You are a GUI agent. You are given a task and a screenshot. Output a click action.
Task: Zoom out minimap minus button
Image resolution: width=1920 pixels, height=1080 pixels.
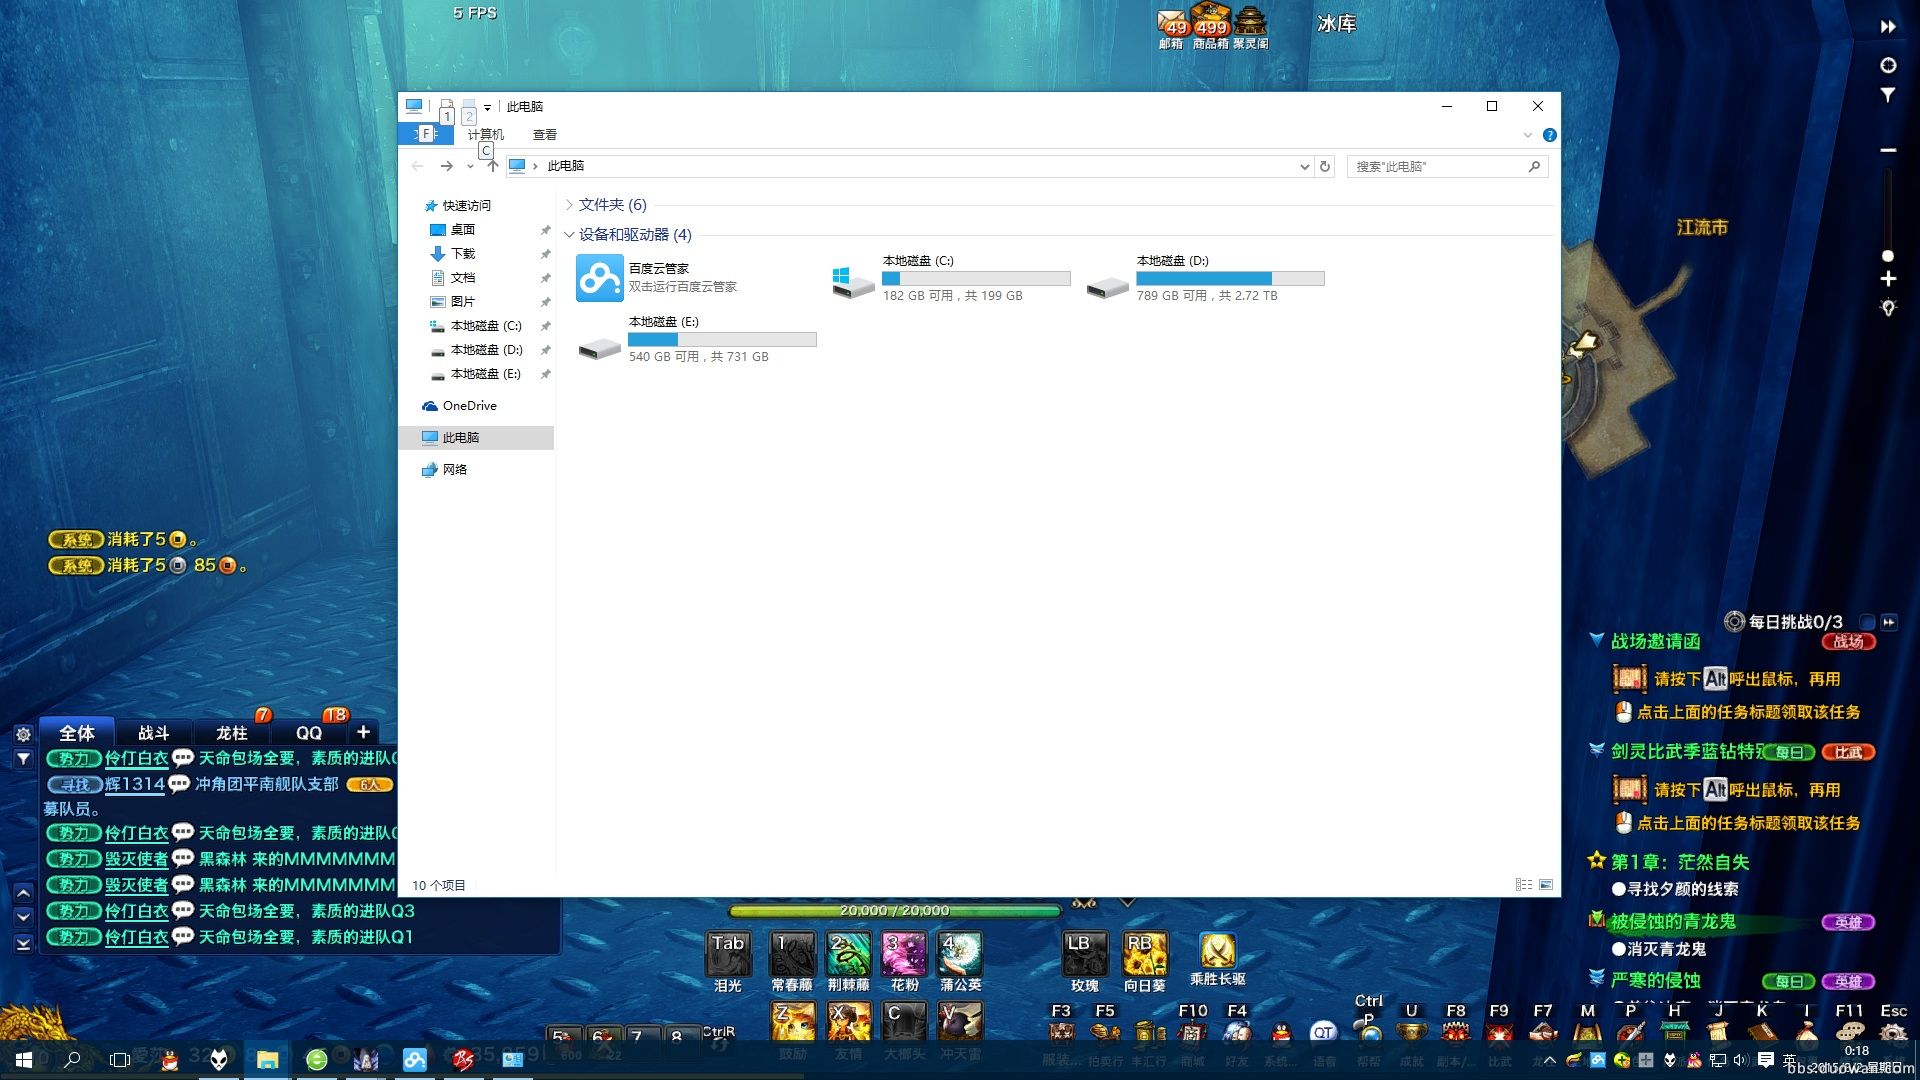[x=1888, y=150]
